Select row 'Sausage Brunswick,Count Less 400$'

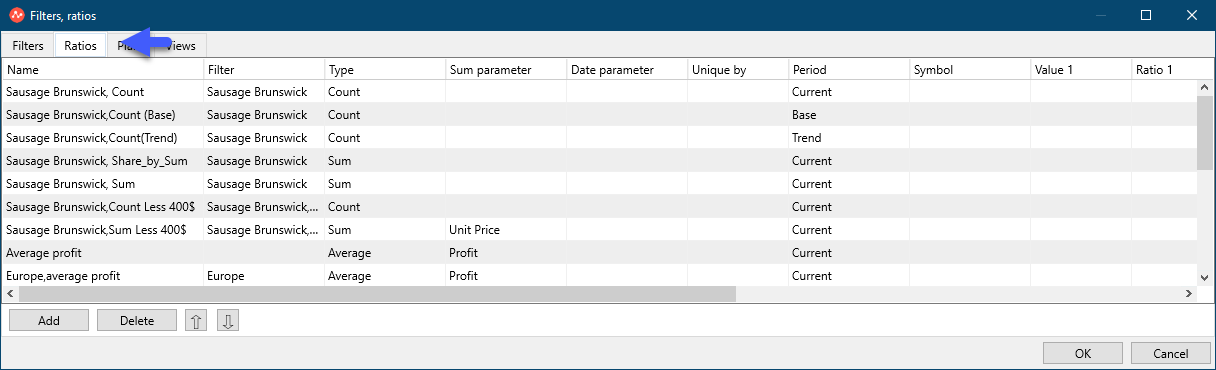[x=600, y=207]
